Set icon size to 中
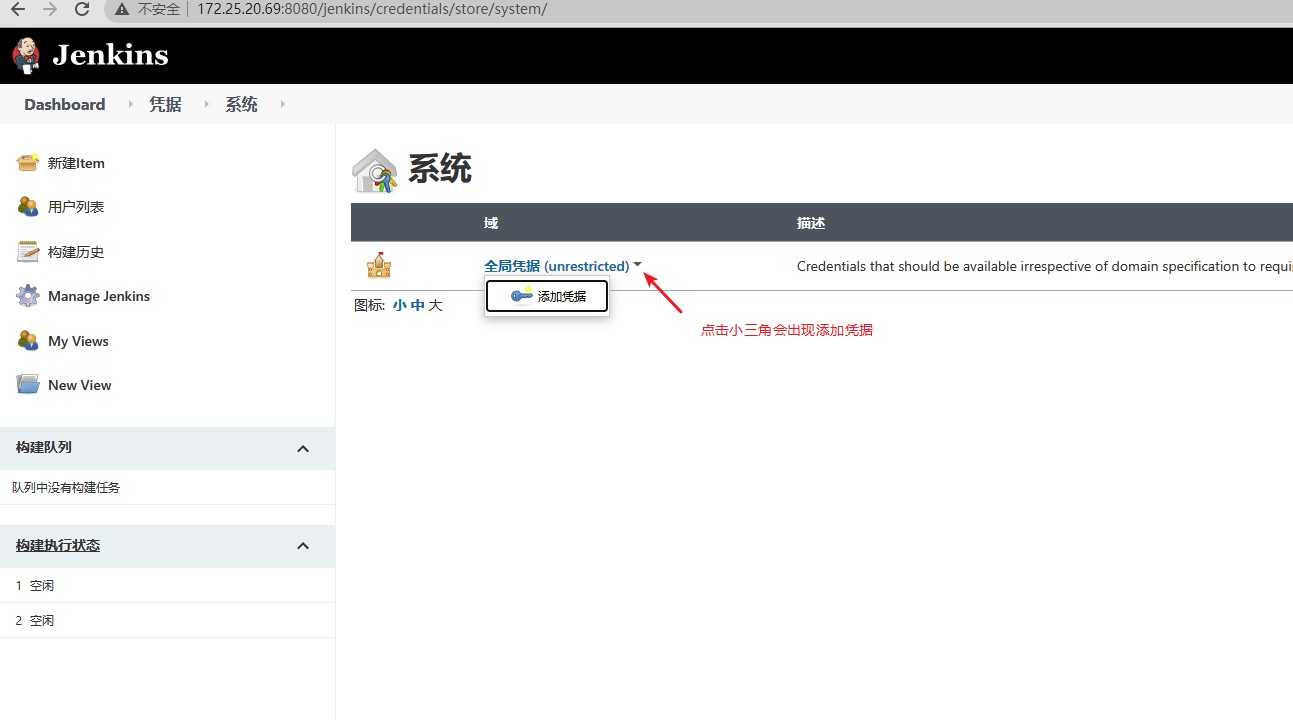 418,305
